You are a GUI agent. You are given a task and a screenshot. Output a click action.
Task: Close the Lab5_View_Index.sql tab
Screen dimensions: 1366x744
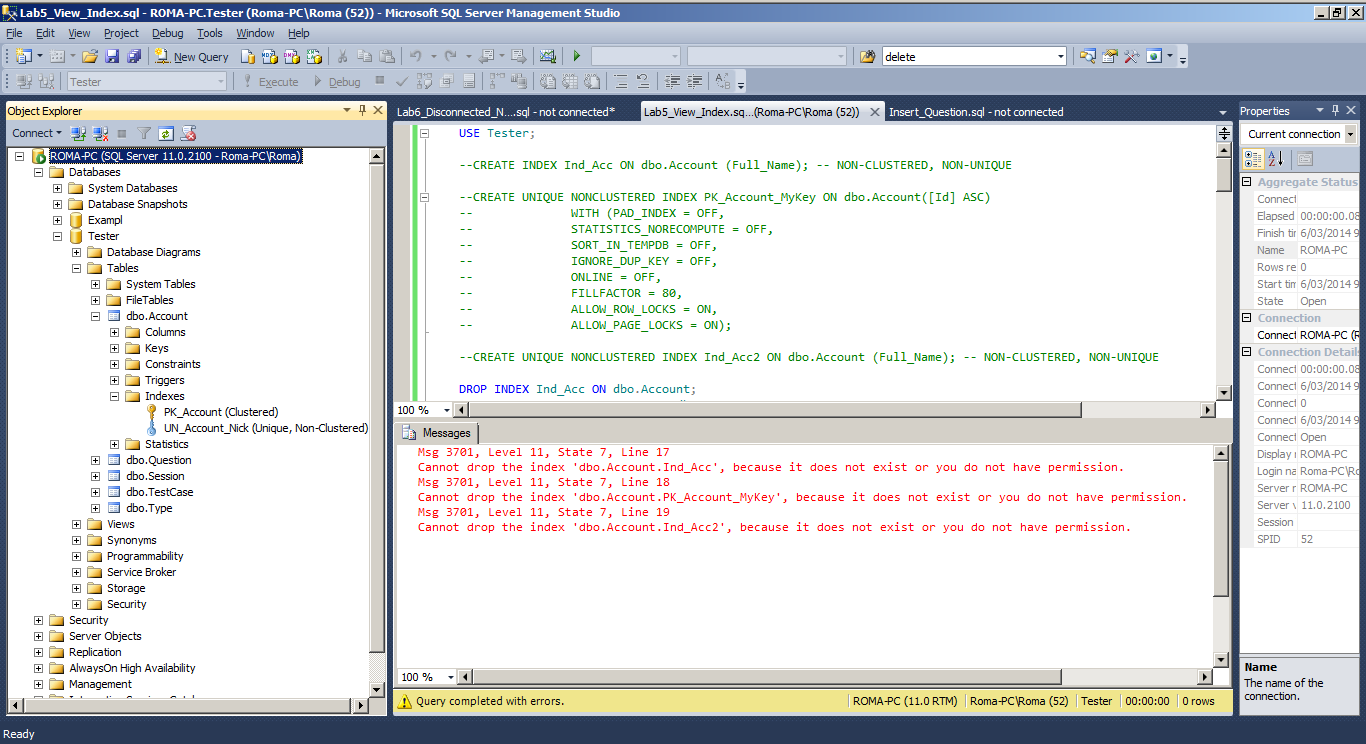(874, 112)
